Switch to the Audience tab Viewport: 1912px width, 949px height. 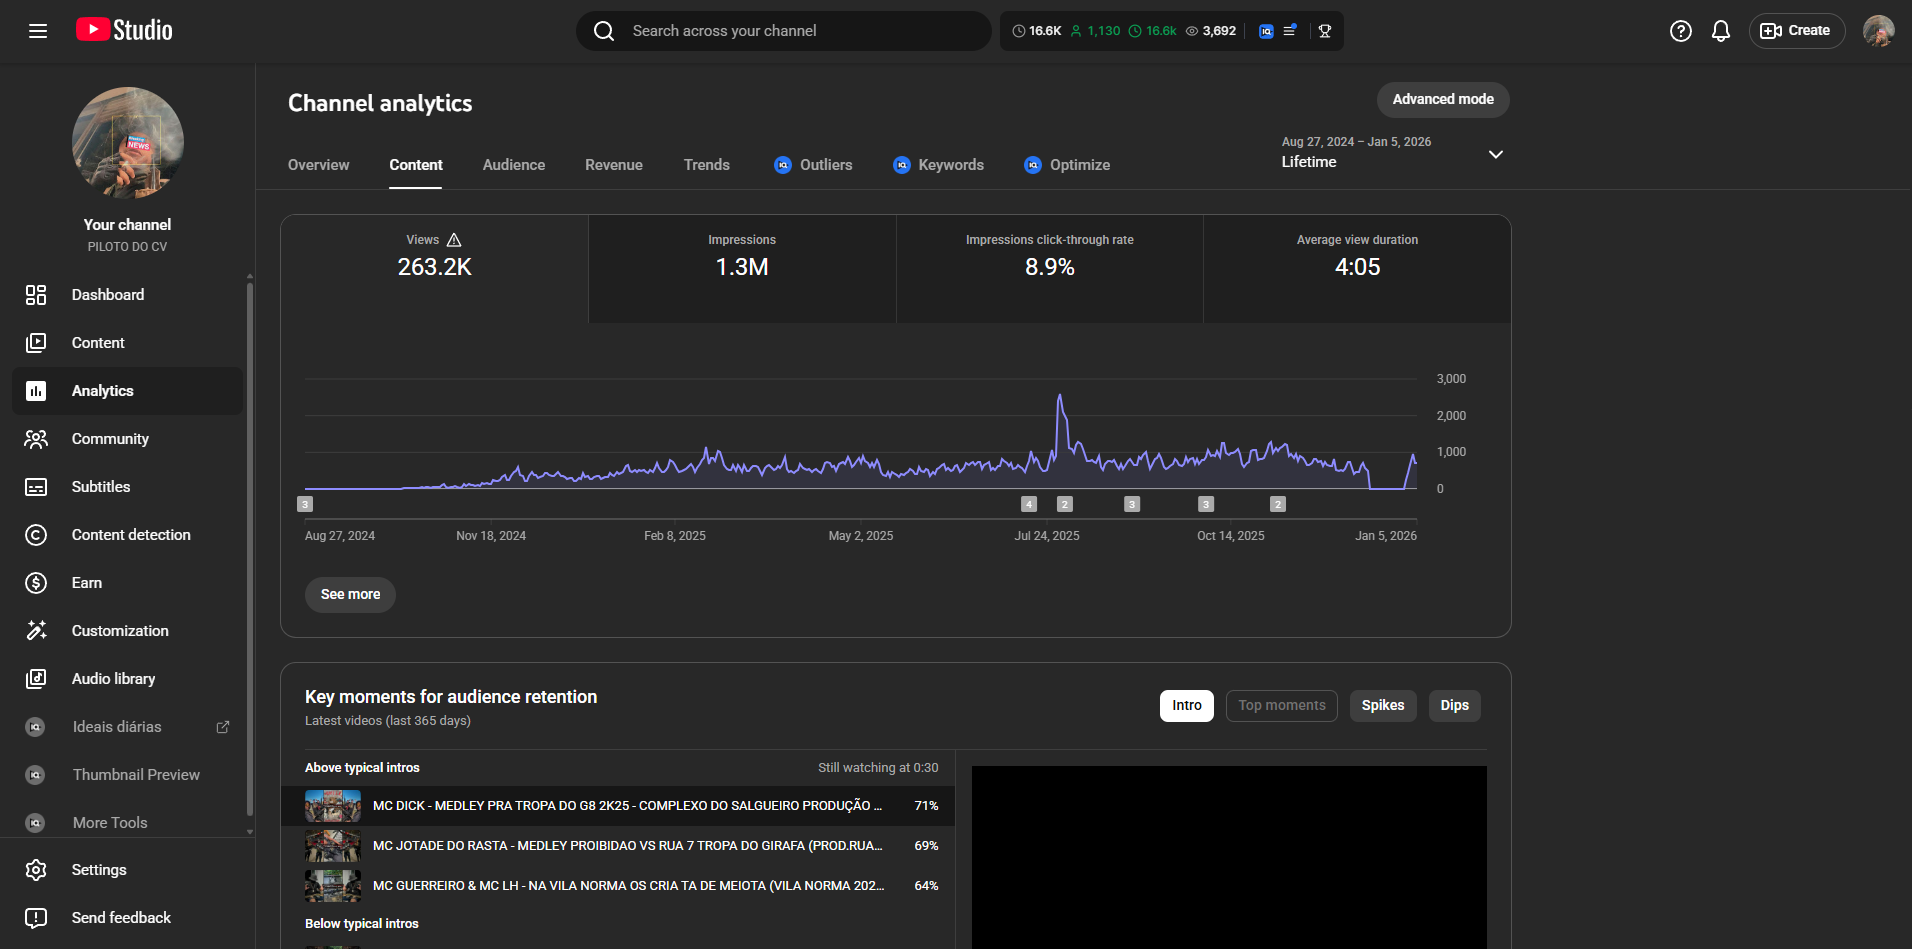tap(514, 165)
